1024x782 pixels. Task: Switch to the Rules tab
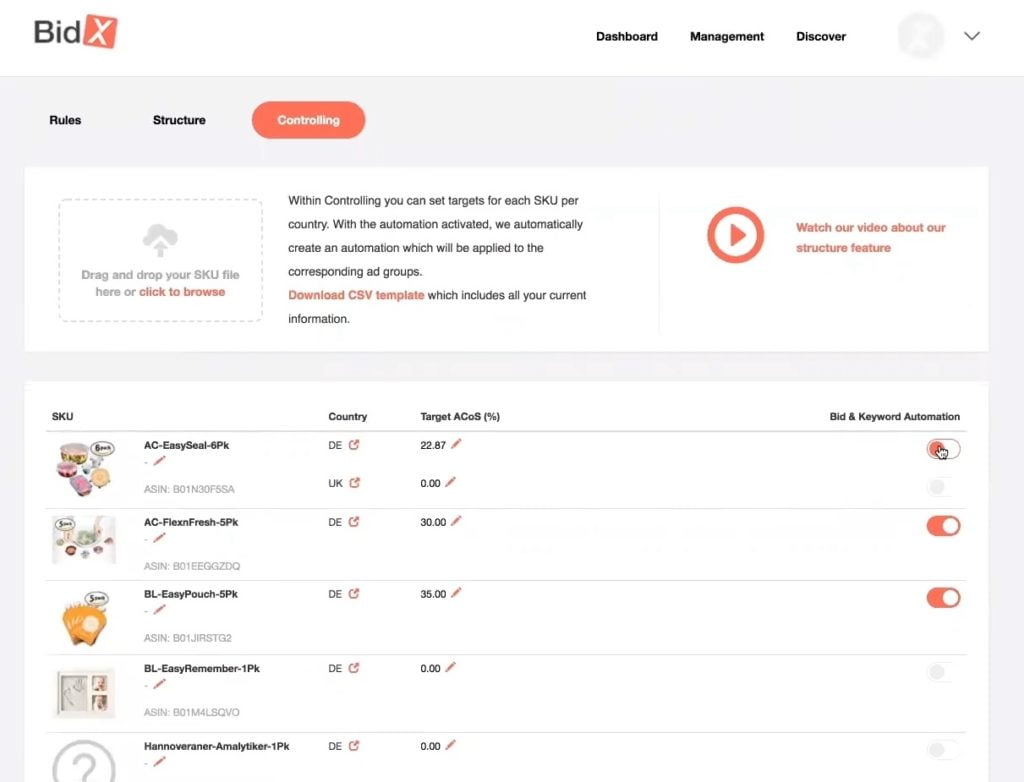pyautogui.click(x=65, y=120)
